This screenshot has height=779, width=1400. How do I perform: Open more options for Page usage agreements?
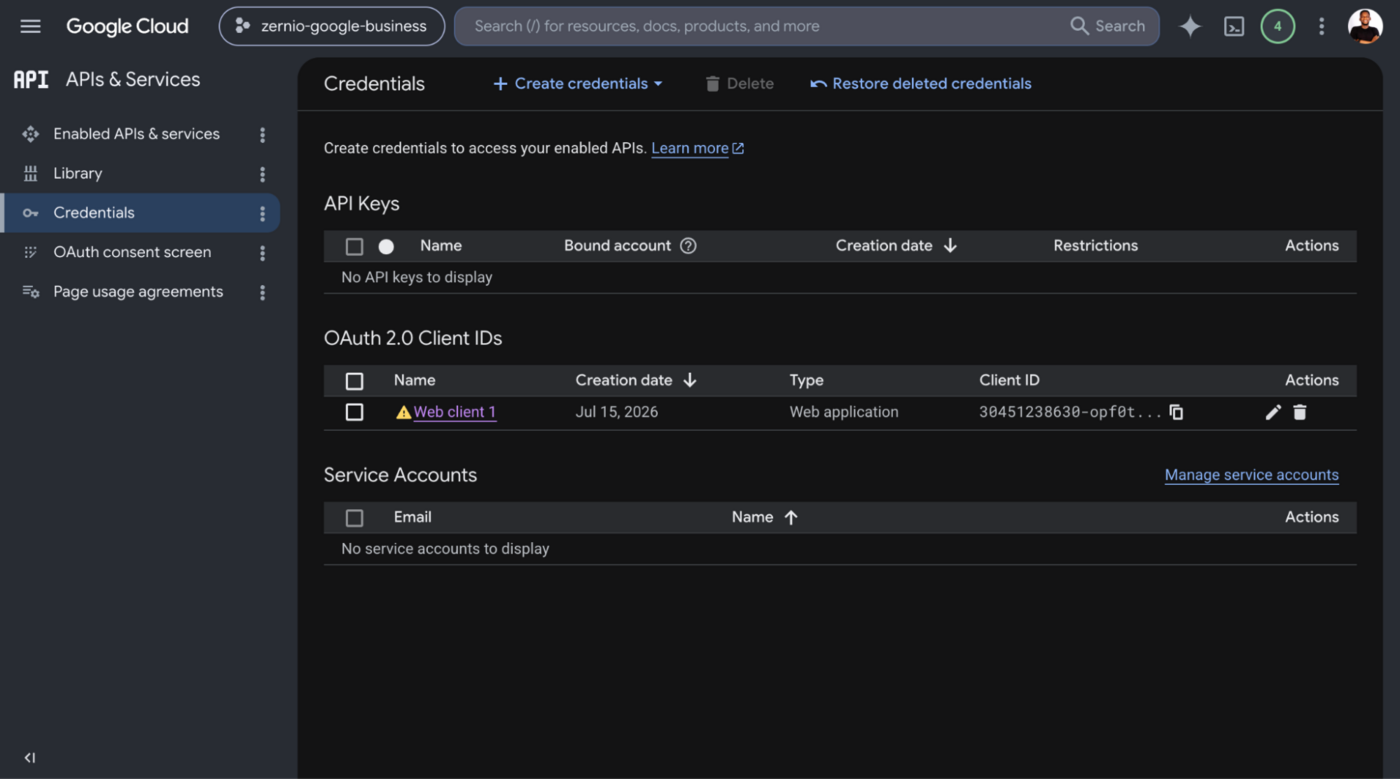pyautogui.click(x=262, y=292)
